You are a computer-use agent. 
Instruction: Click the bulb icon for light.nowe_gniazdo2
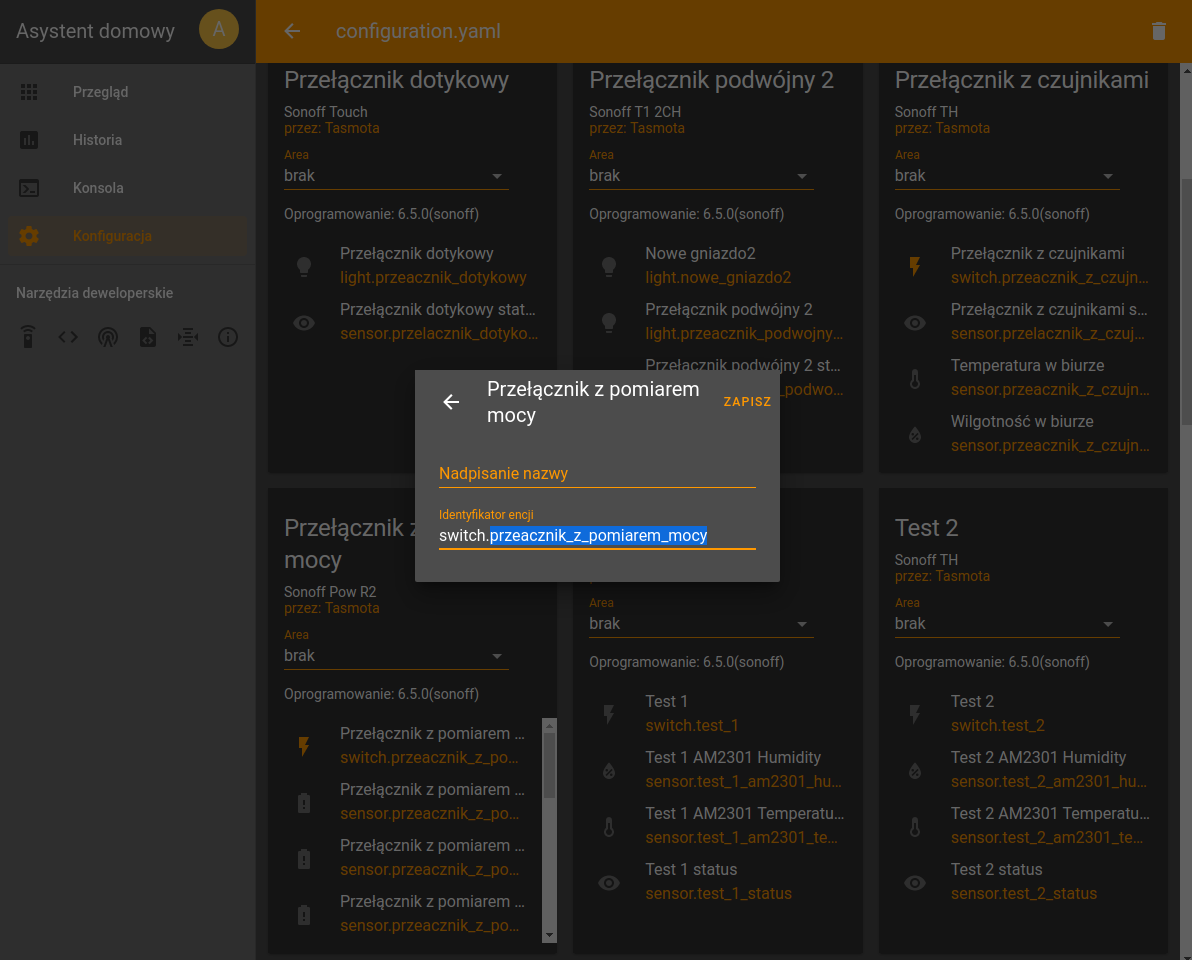click(x=609, y=266)
